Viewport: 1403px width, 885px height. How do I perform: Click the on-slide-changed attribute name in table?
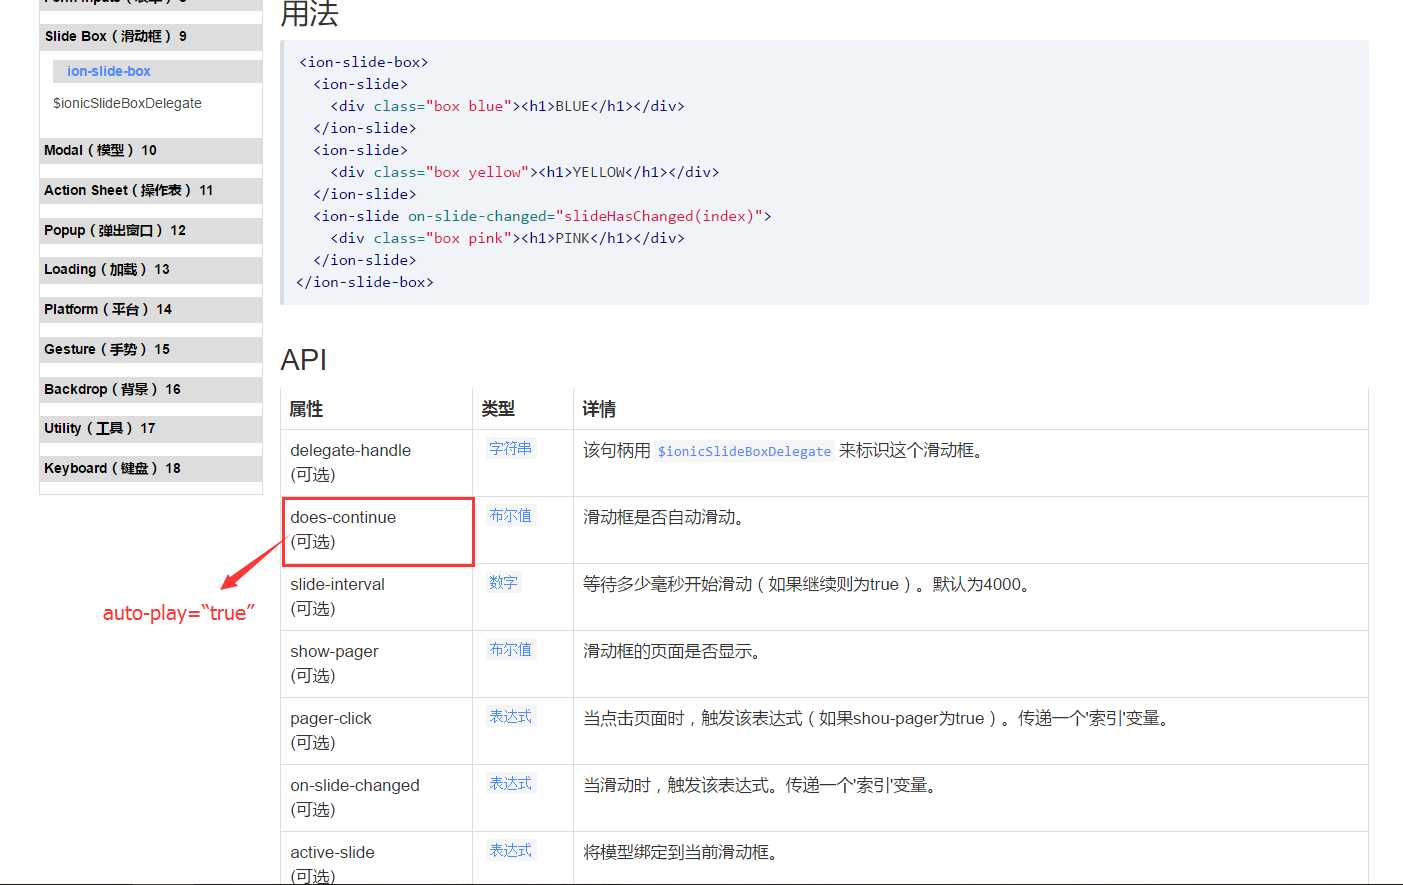355,785
